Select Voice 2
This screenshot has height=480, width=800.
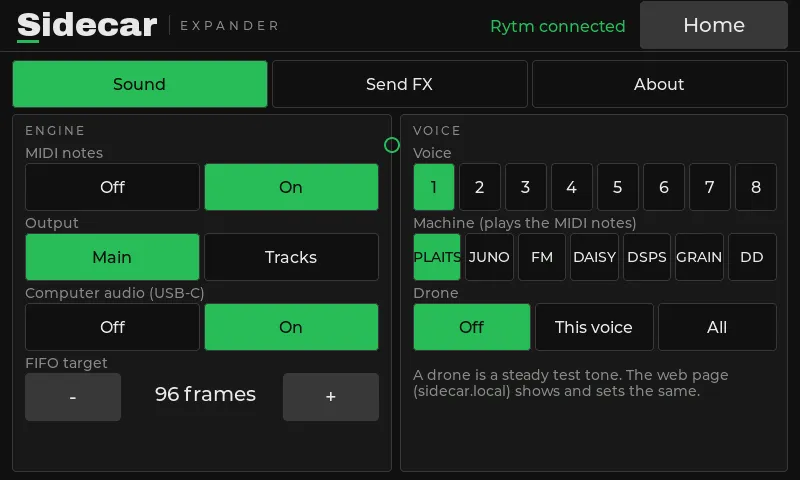point(480,187)
